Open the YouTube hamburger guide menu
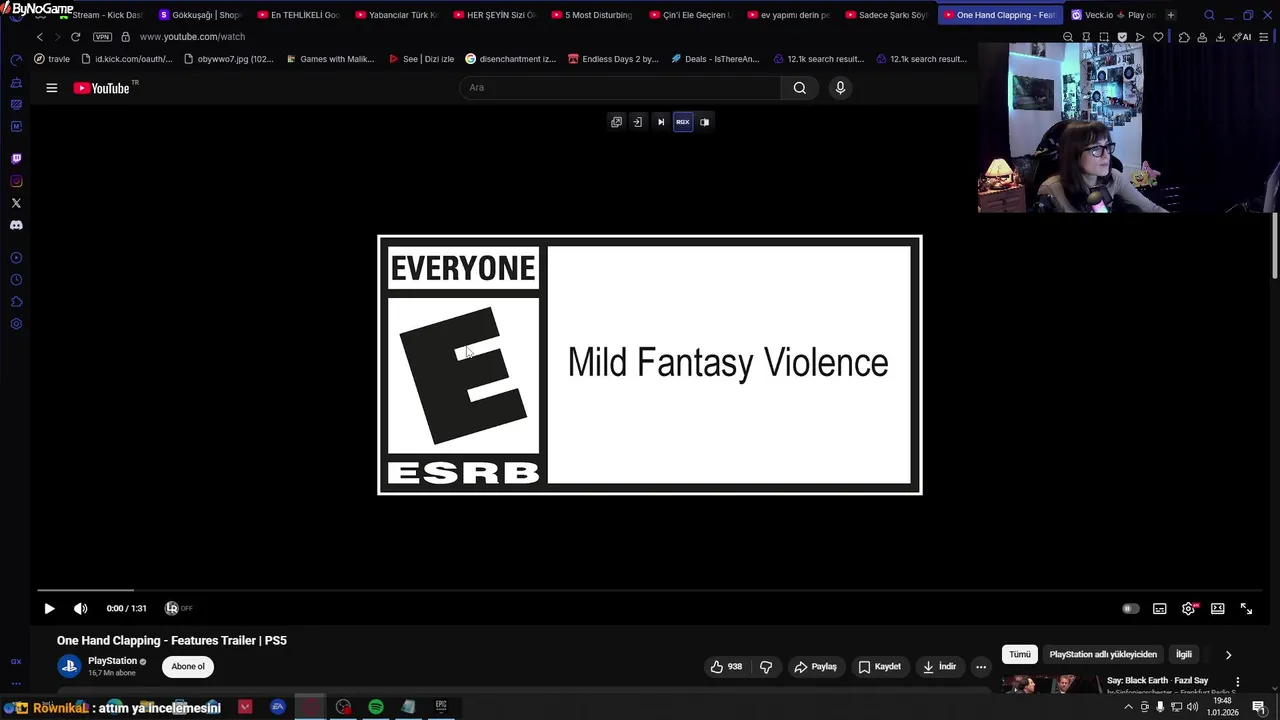This screenshot has width=1280, height=720. [x=52, y=88]
